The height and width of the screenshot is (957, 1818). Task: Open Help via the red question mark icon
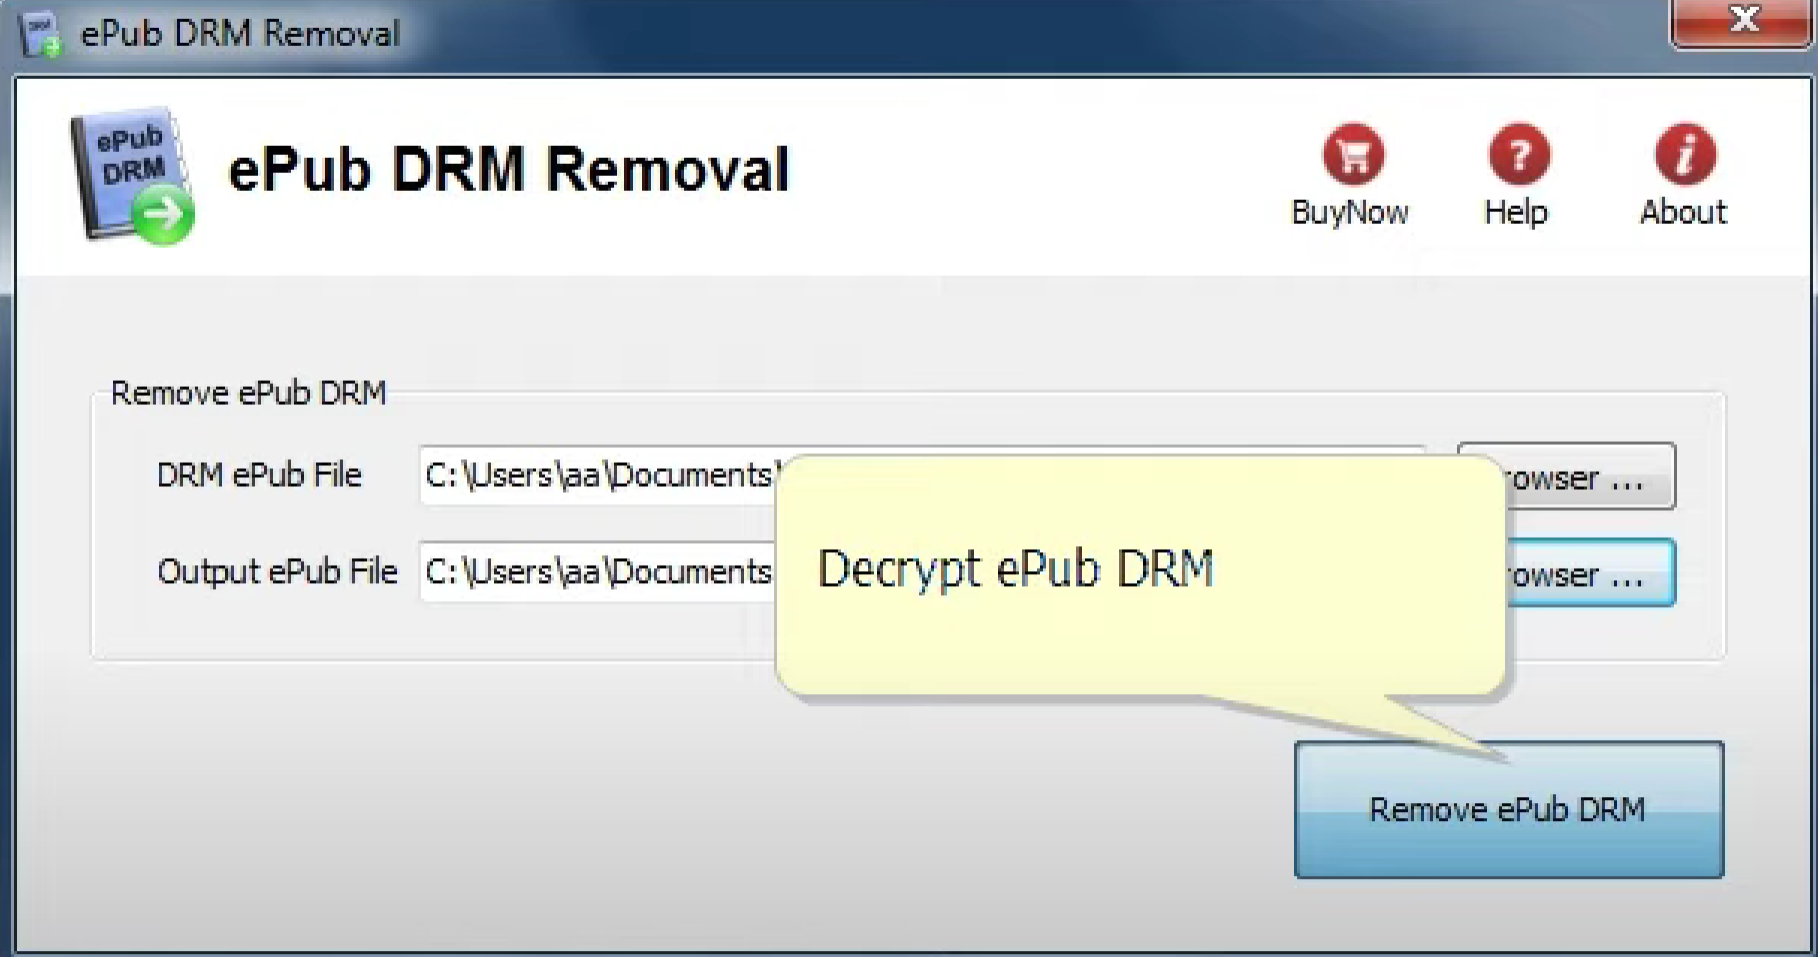pyautogui.click(x=1519, y=155)
